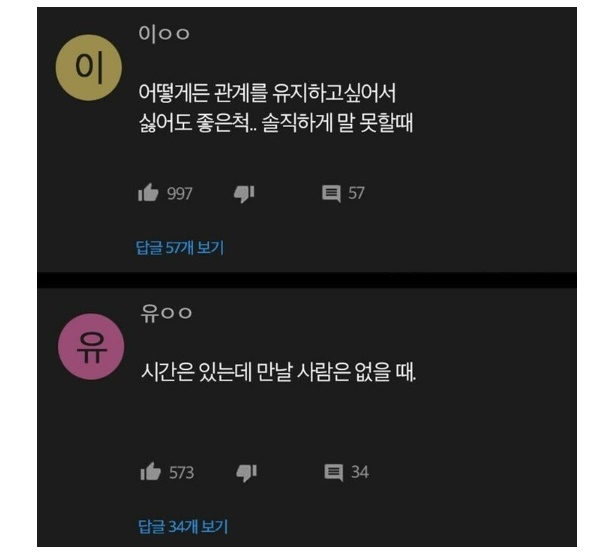
Task: Open reply icon with 34 replies
Action: 334,472
